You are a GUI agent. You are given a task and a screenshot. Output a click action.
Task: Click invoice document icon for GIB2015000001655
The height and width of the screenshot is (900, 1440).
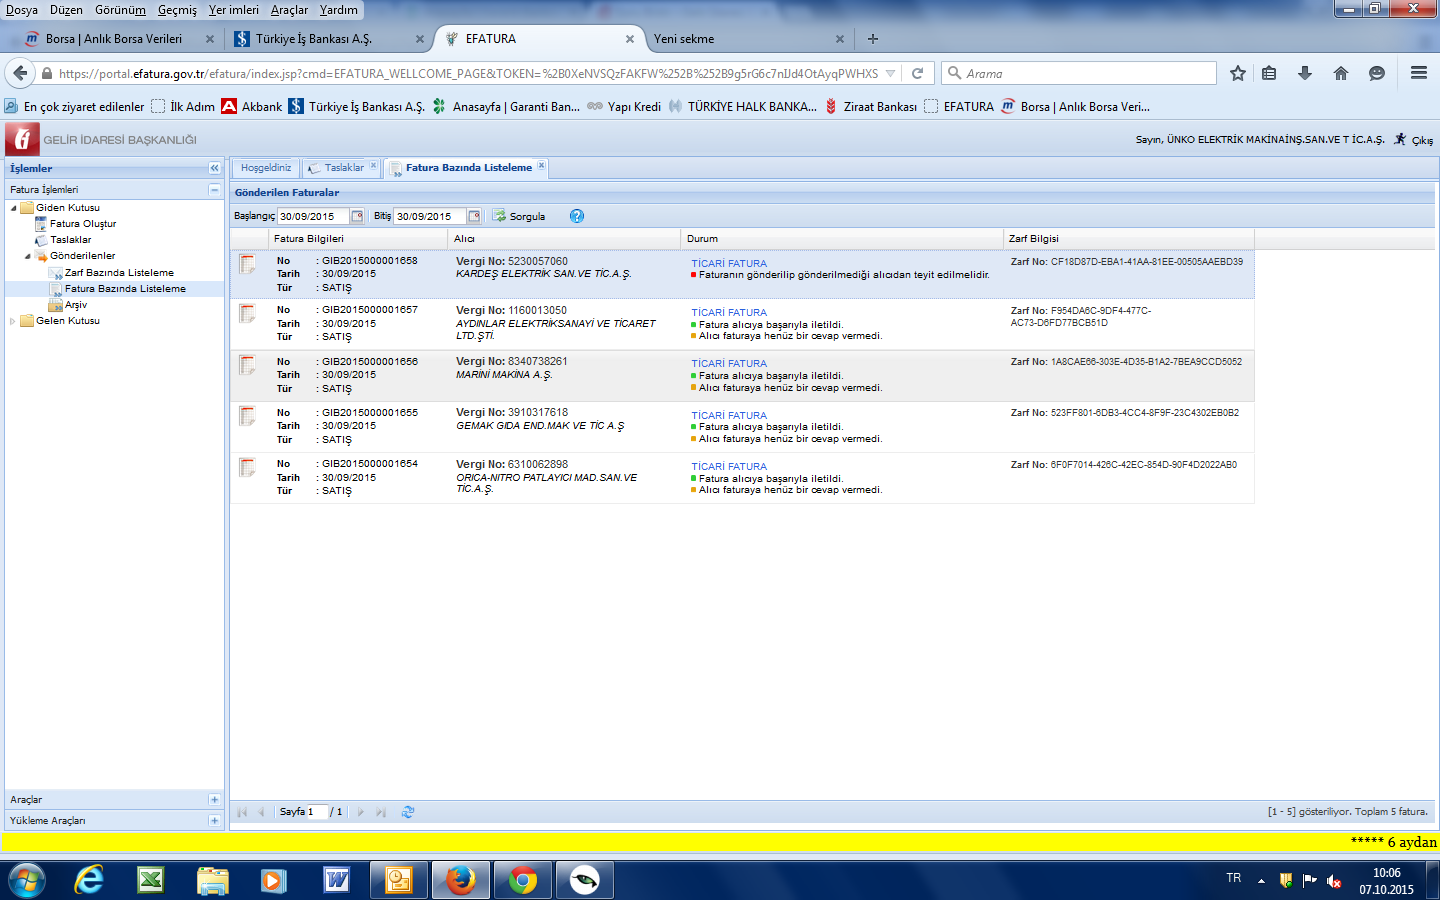click(x=248, y=416)
